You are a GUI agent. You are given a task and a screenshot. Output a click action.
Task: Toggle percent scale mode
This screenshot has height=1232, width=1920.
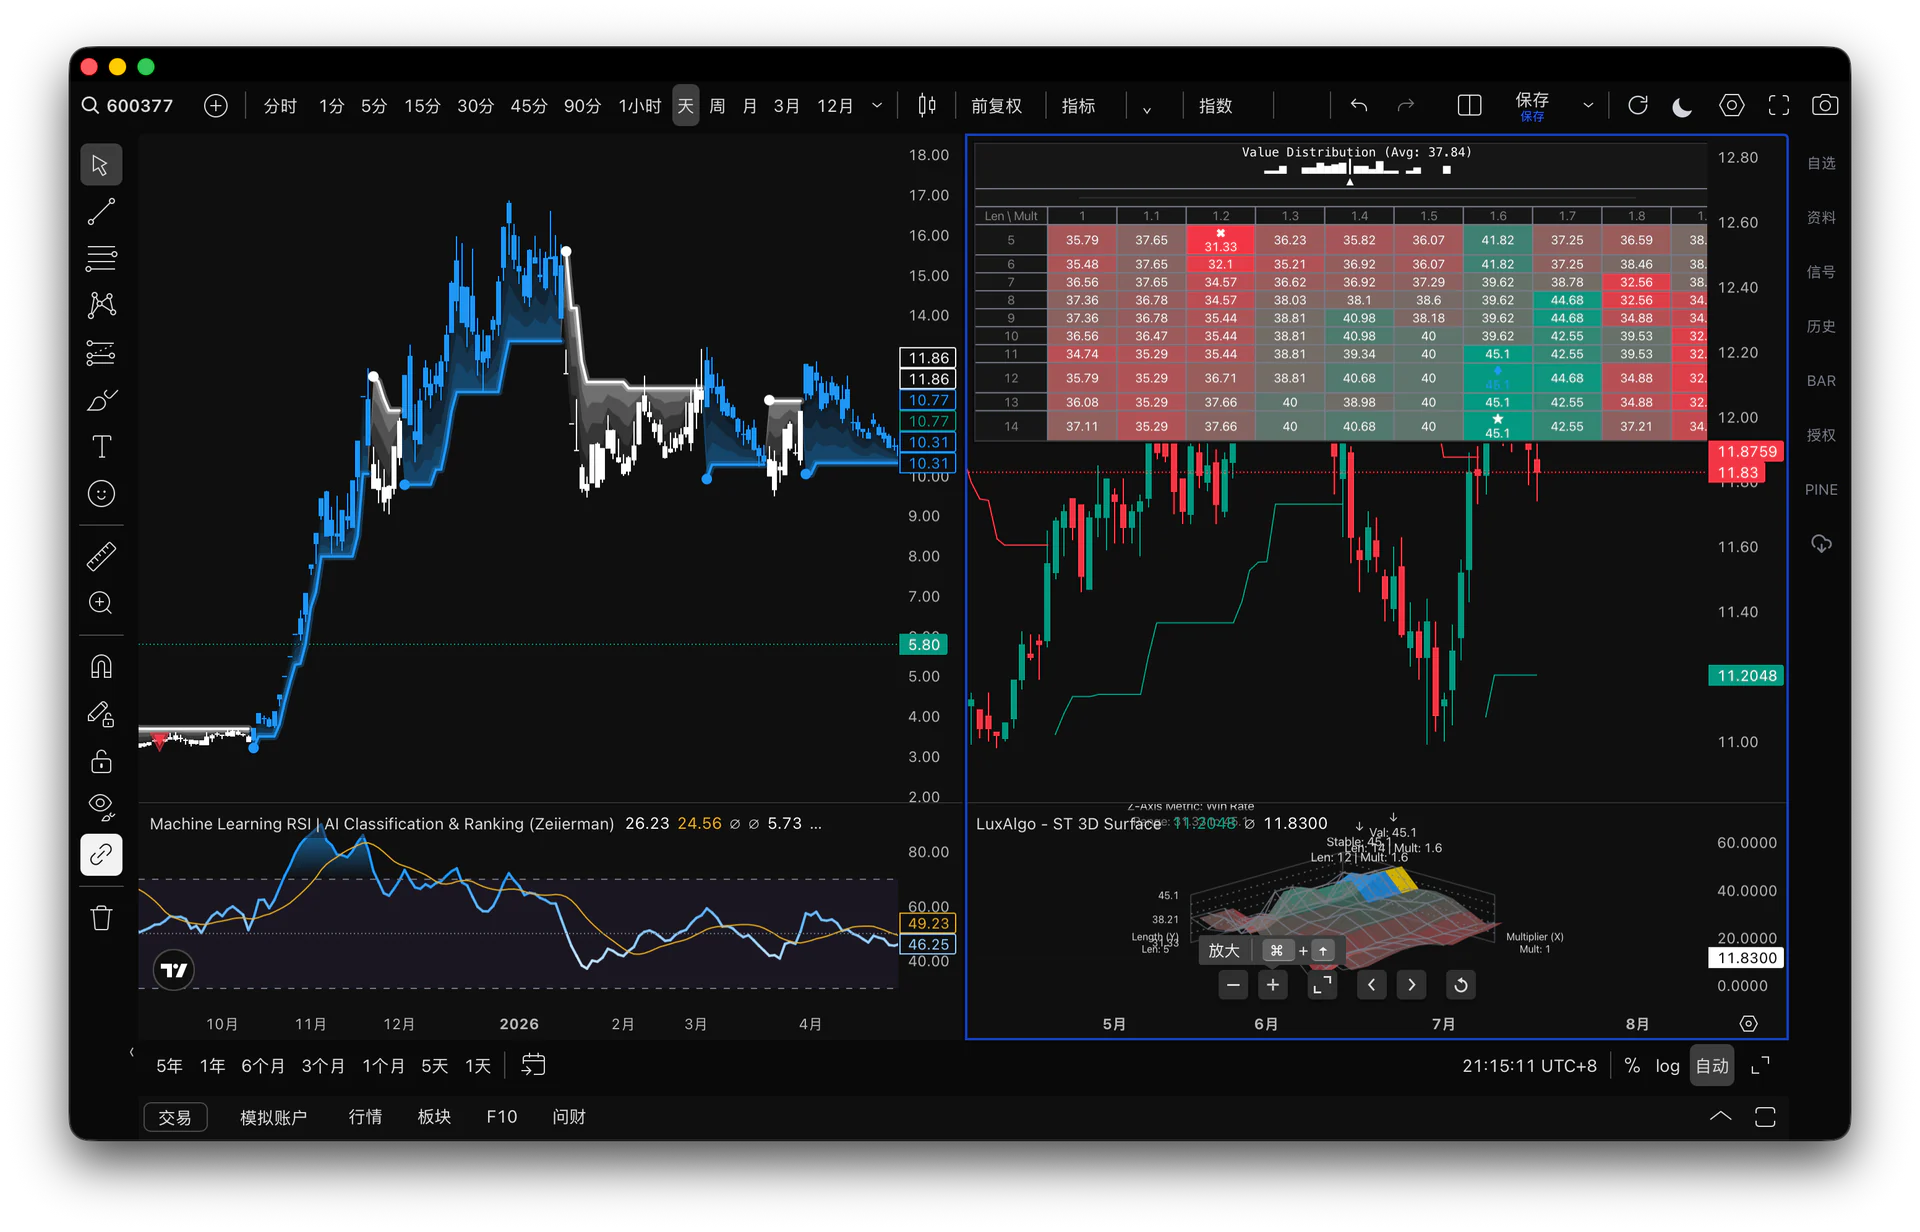point(1632,1066)
